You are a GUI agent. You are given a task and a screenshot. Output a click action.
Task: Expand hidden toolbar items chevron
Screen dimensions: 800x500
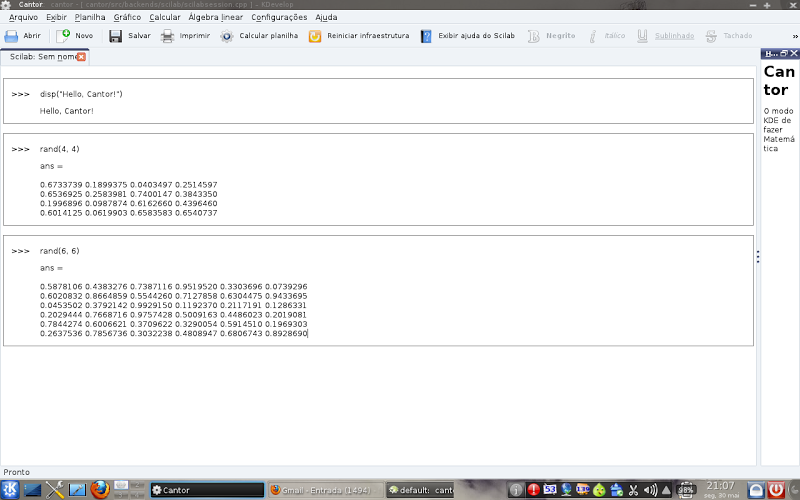click(795, 36)
